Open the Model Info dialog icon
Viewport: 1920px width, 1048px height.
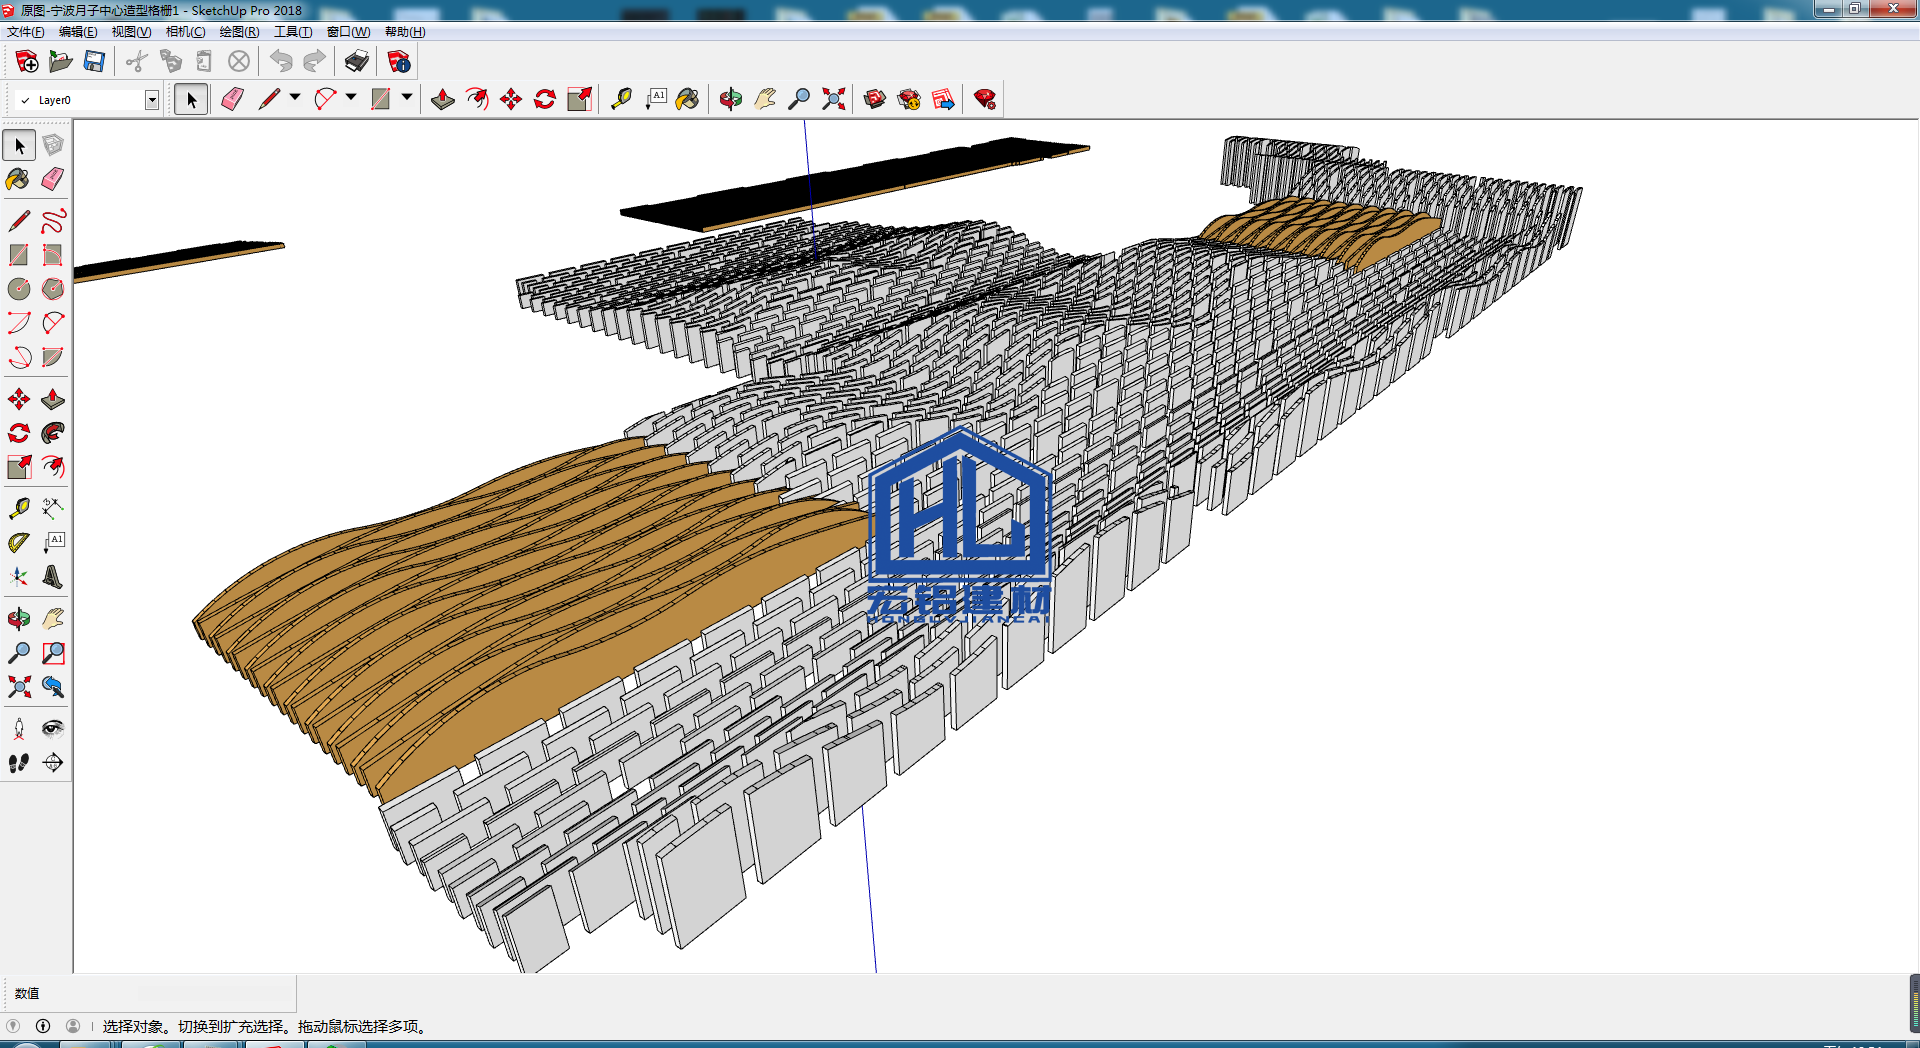point(399,62)
